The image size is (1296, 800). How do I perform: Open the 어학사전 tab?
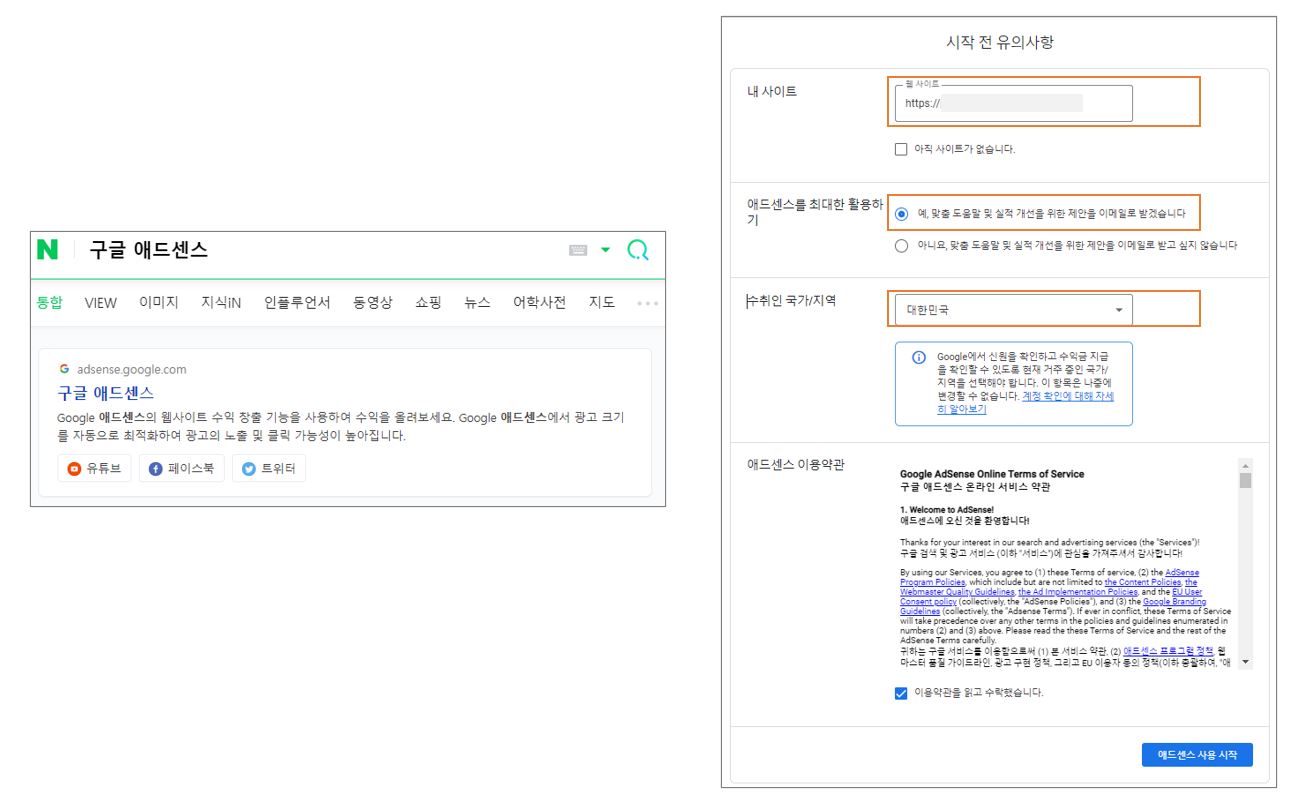click(x=540, y=302)
